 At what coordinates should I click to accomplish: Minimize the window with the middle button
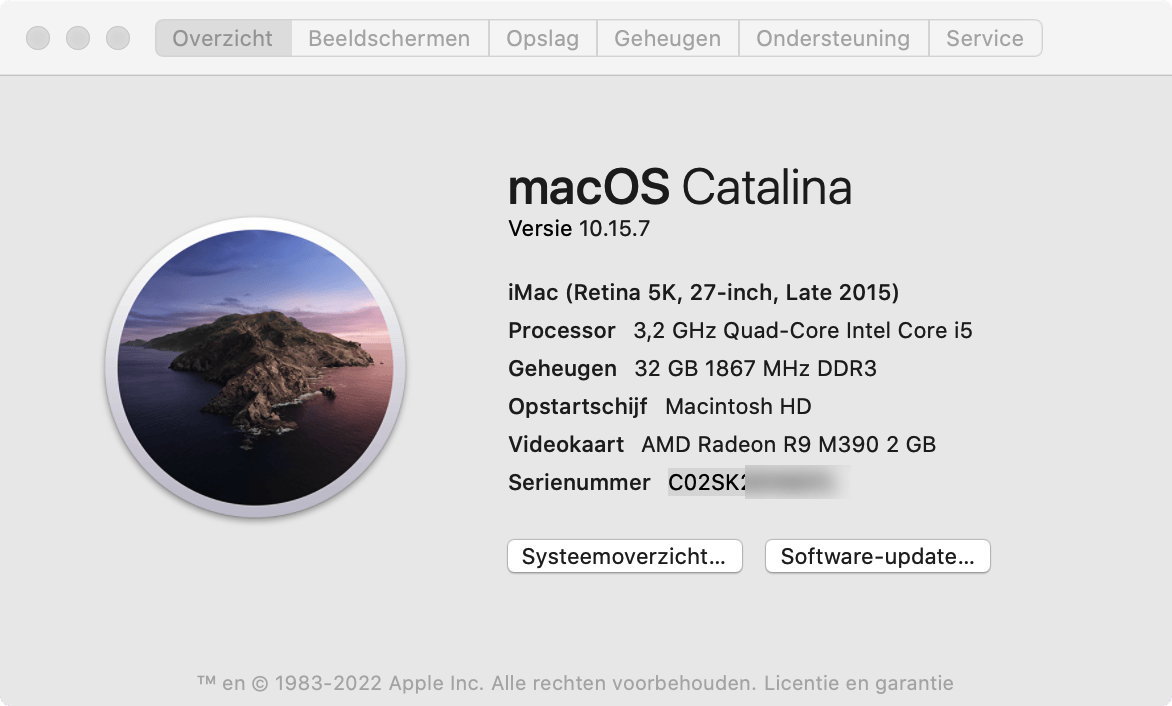[78, 39]
